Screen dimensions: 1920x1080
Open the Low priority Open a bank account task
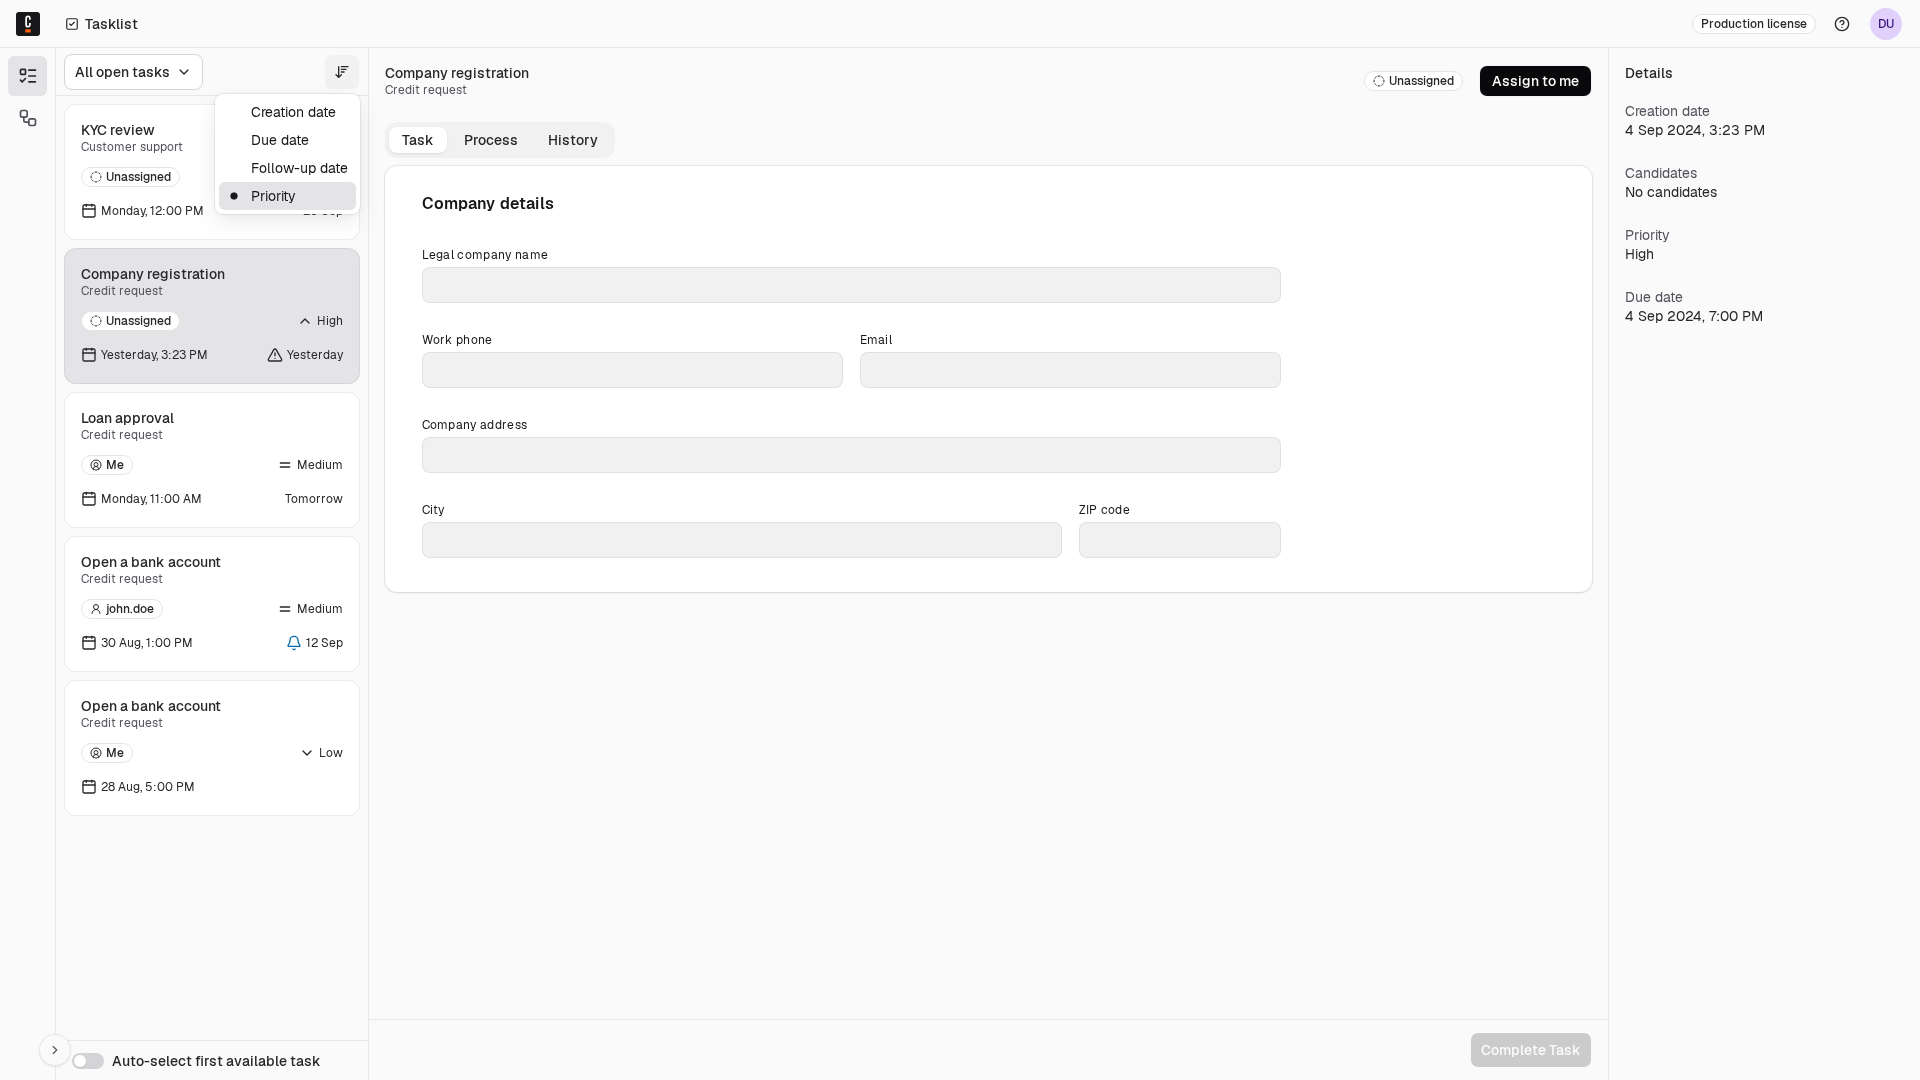point(212,748)
